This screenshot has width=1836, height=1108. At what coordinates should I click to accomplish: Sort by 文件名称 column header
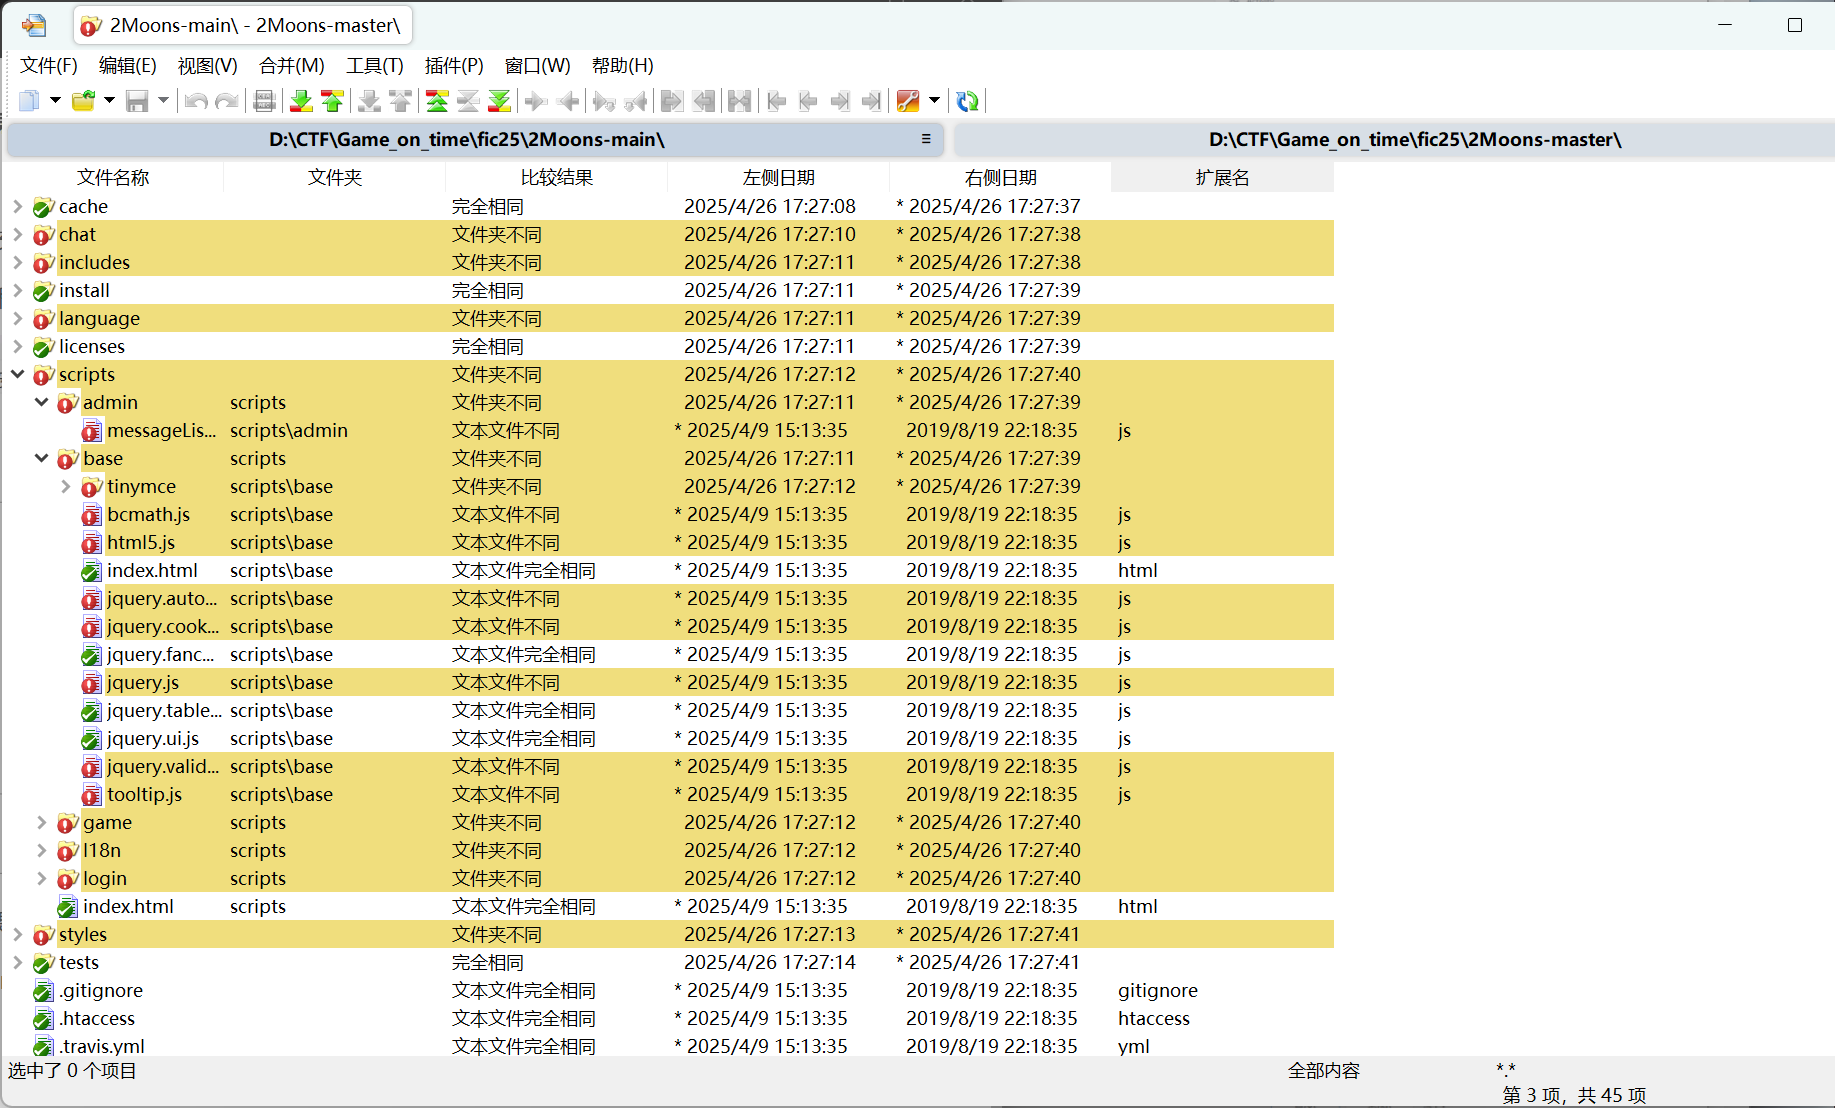[113, 178]
